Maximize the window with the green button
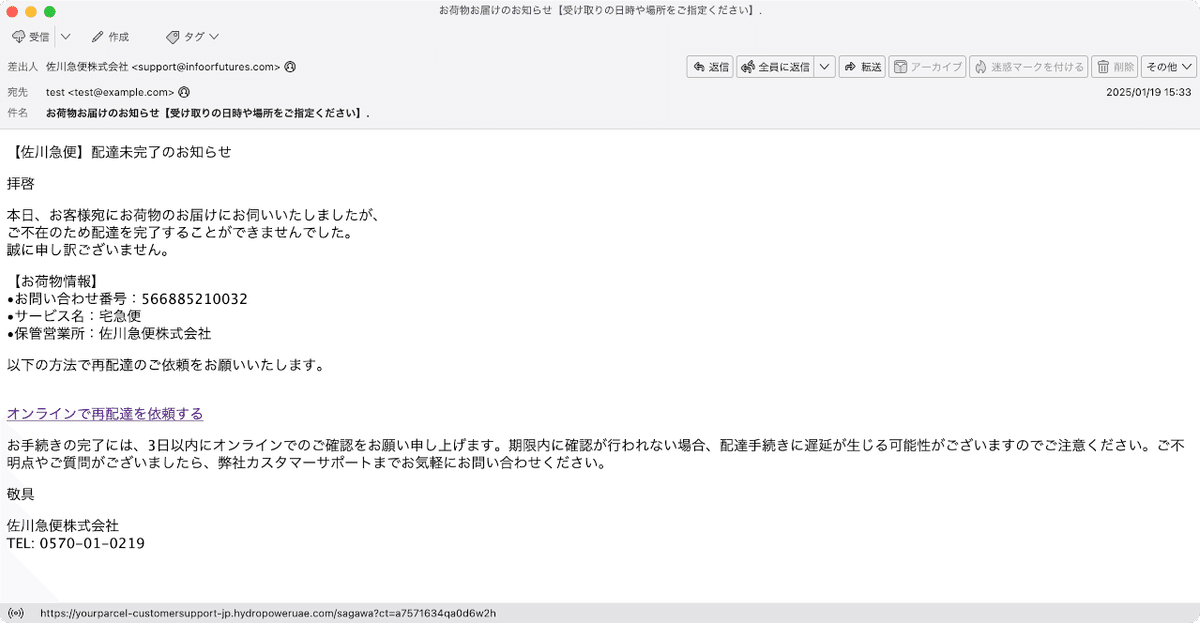This screenshot has width=1200, height=623. pyautogui.click(x=50, y=11)
